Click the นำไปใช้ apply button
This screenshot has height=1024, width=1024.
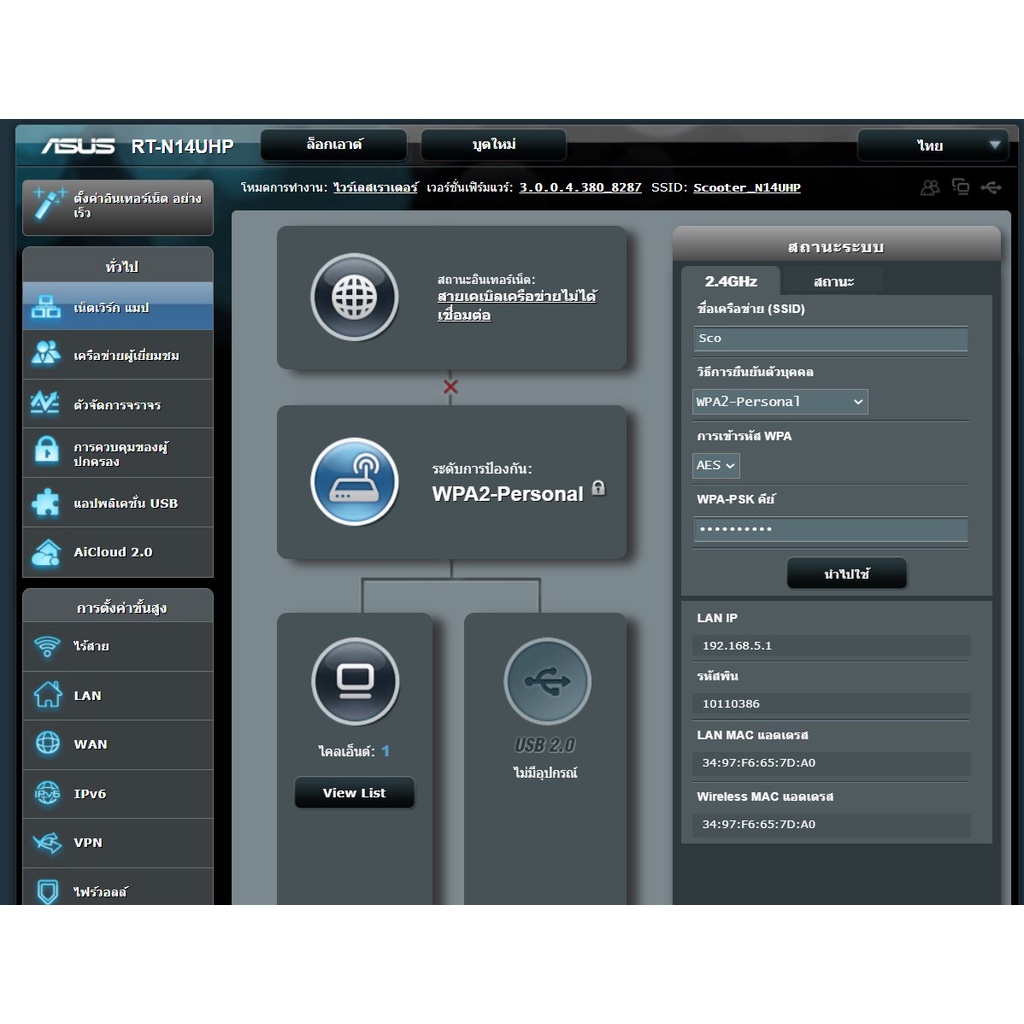pyautogui.click(x=846, y=573)
